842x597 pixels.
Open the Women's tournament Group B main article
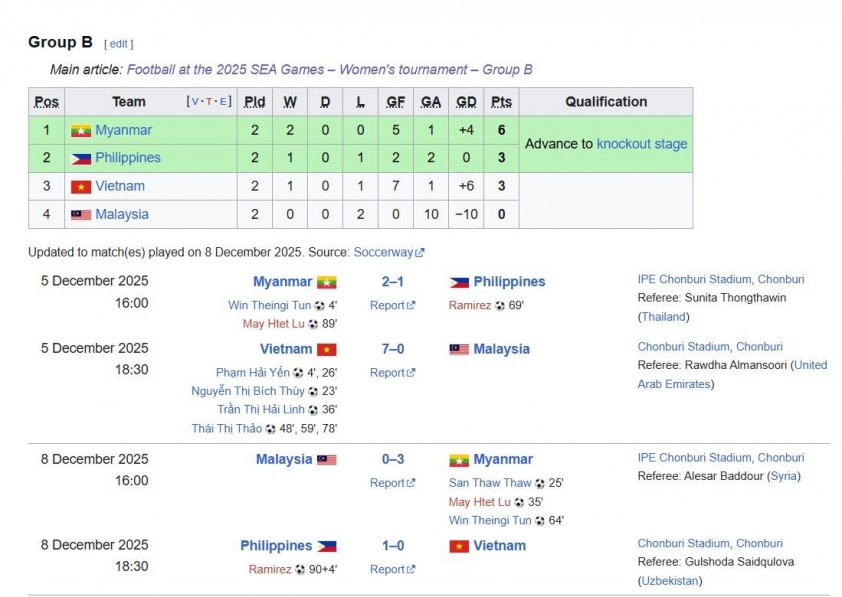329,70
